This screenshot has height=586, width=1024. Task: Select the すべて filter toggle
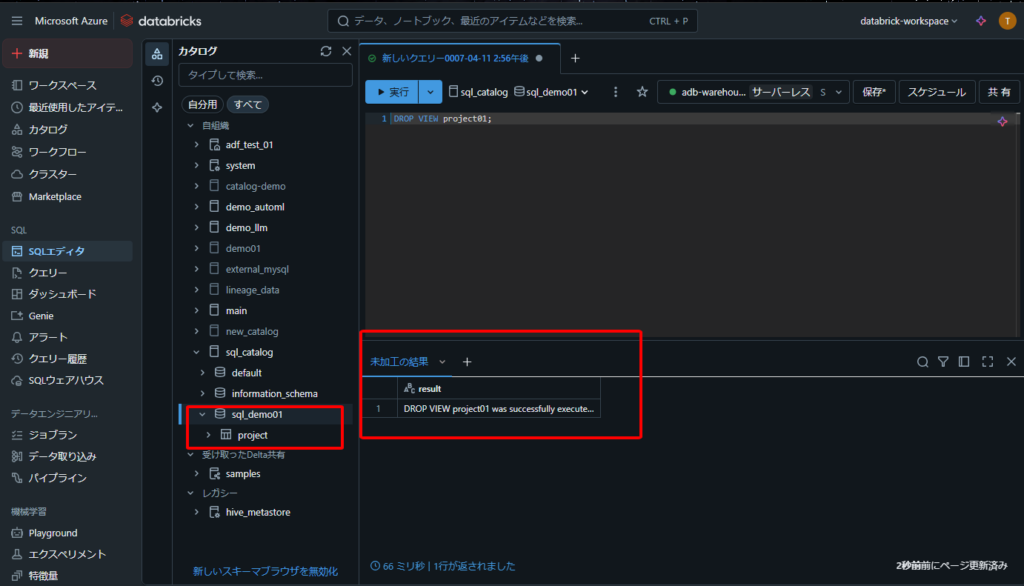[247, 104]
